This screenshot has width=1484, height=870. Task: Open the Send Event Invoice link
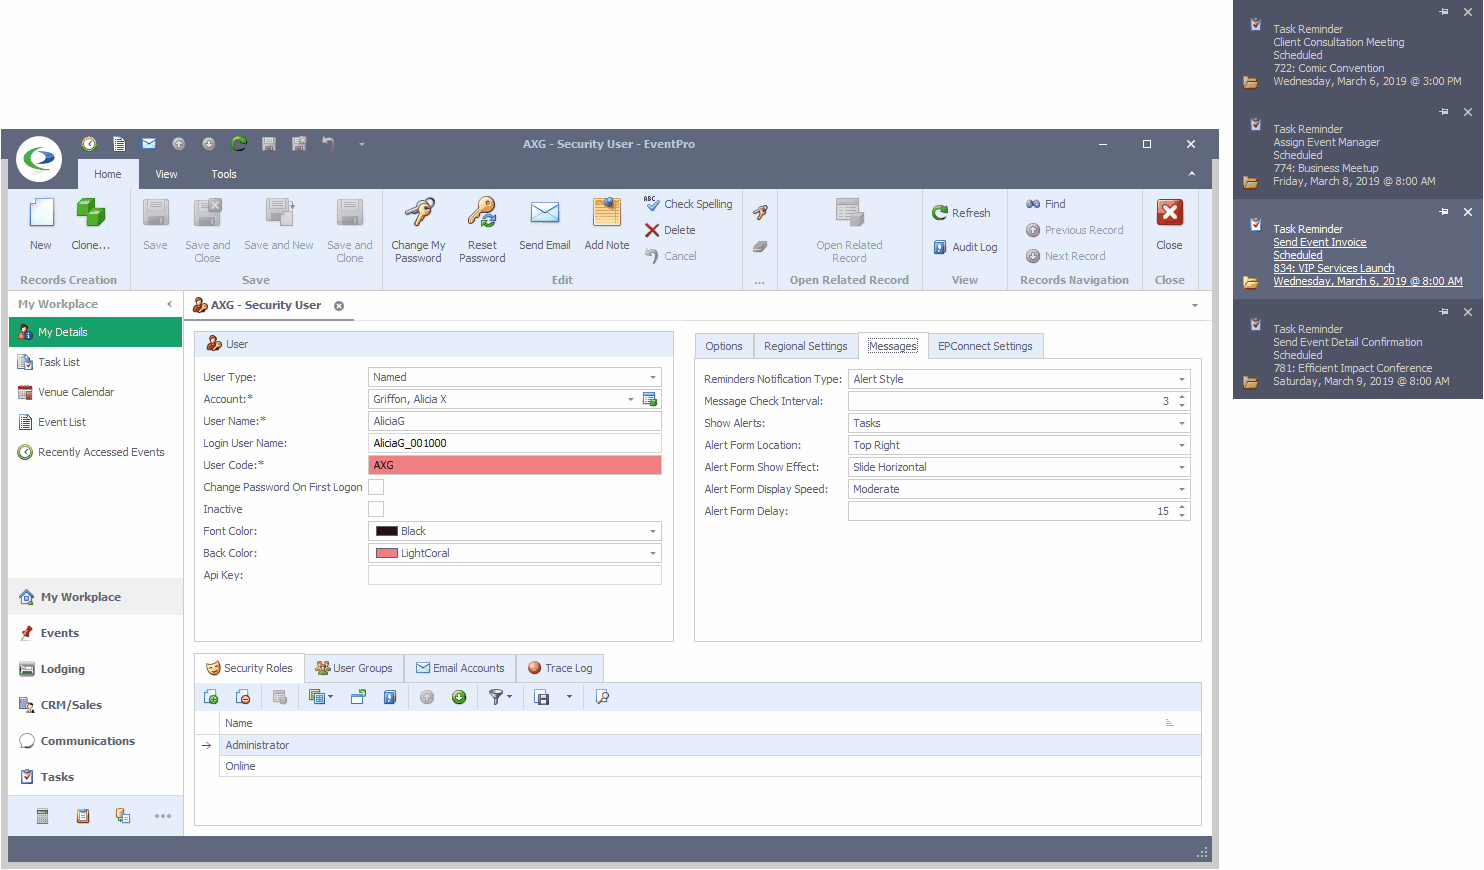coord(1319,242)
